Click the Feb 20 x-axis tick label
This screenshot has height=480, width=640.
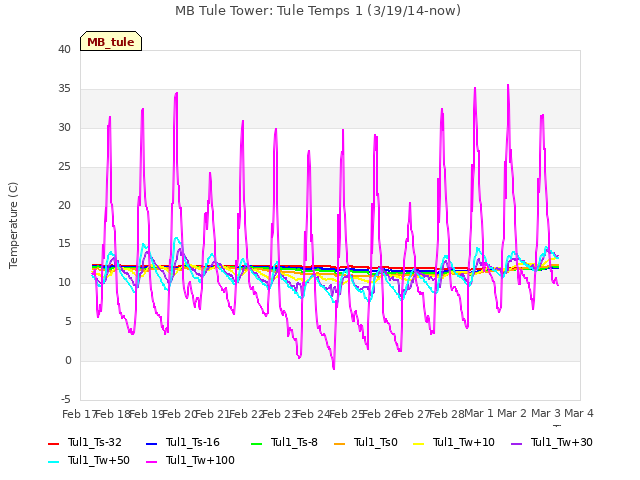[180, 414]
